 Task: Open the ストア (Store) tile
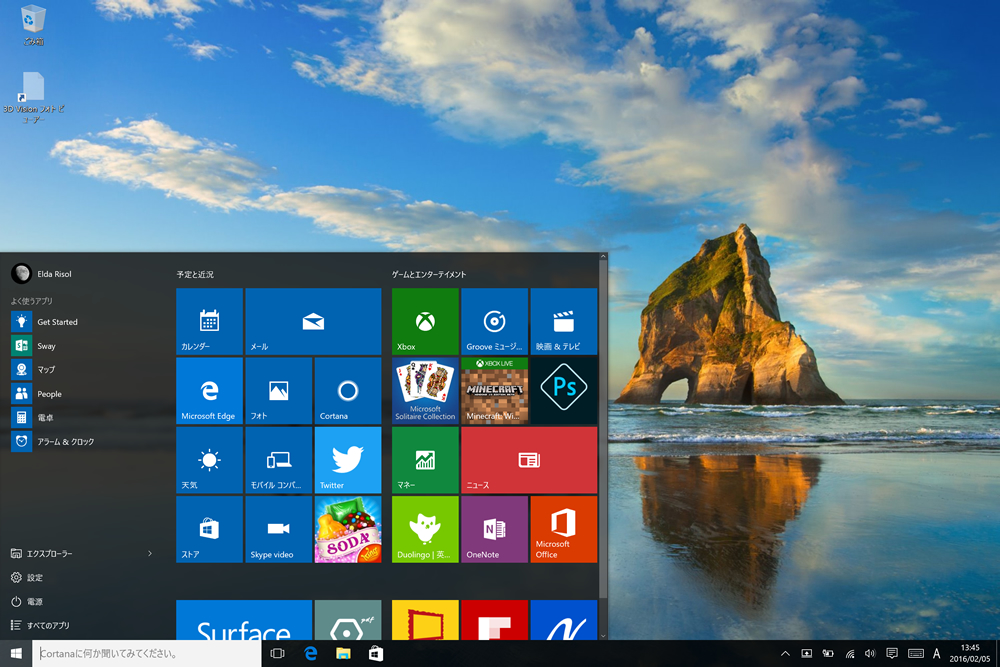tap(209, 529)
